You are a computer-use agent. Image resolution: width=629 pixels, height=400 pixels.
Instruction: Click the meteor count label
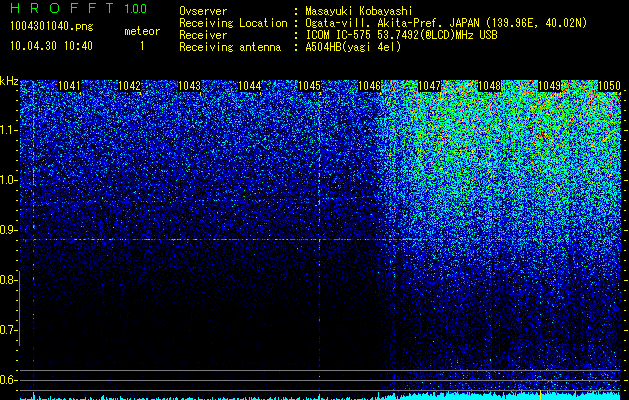142,31
